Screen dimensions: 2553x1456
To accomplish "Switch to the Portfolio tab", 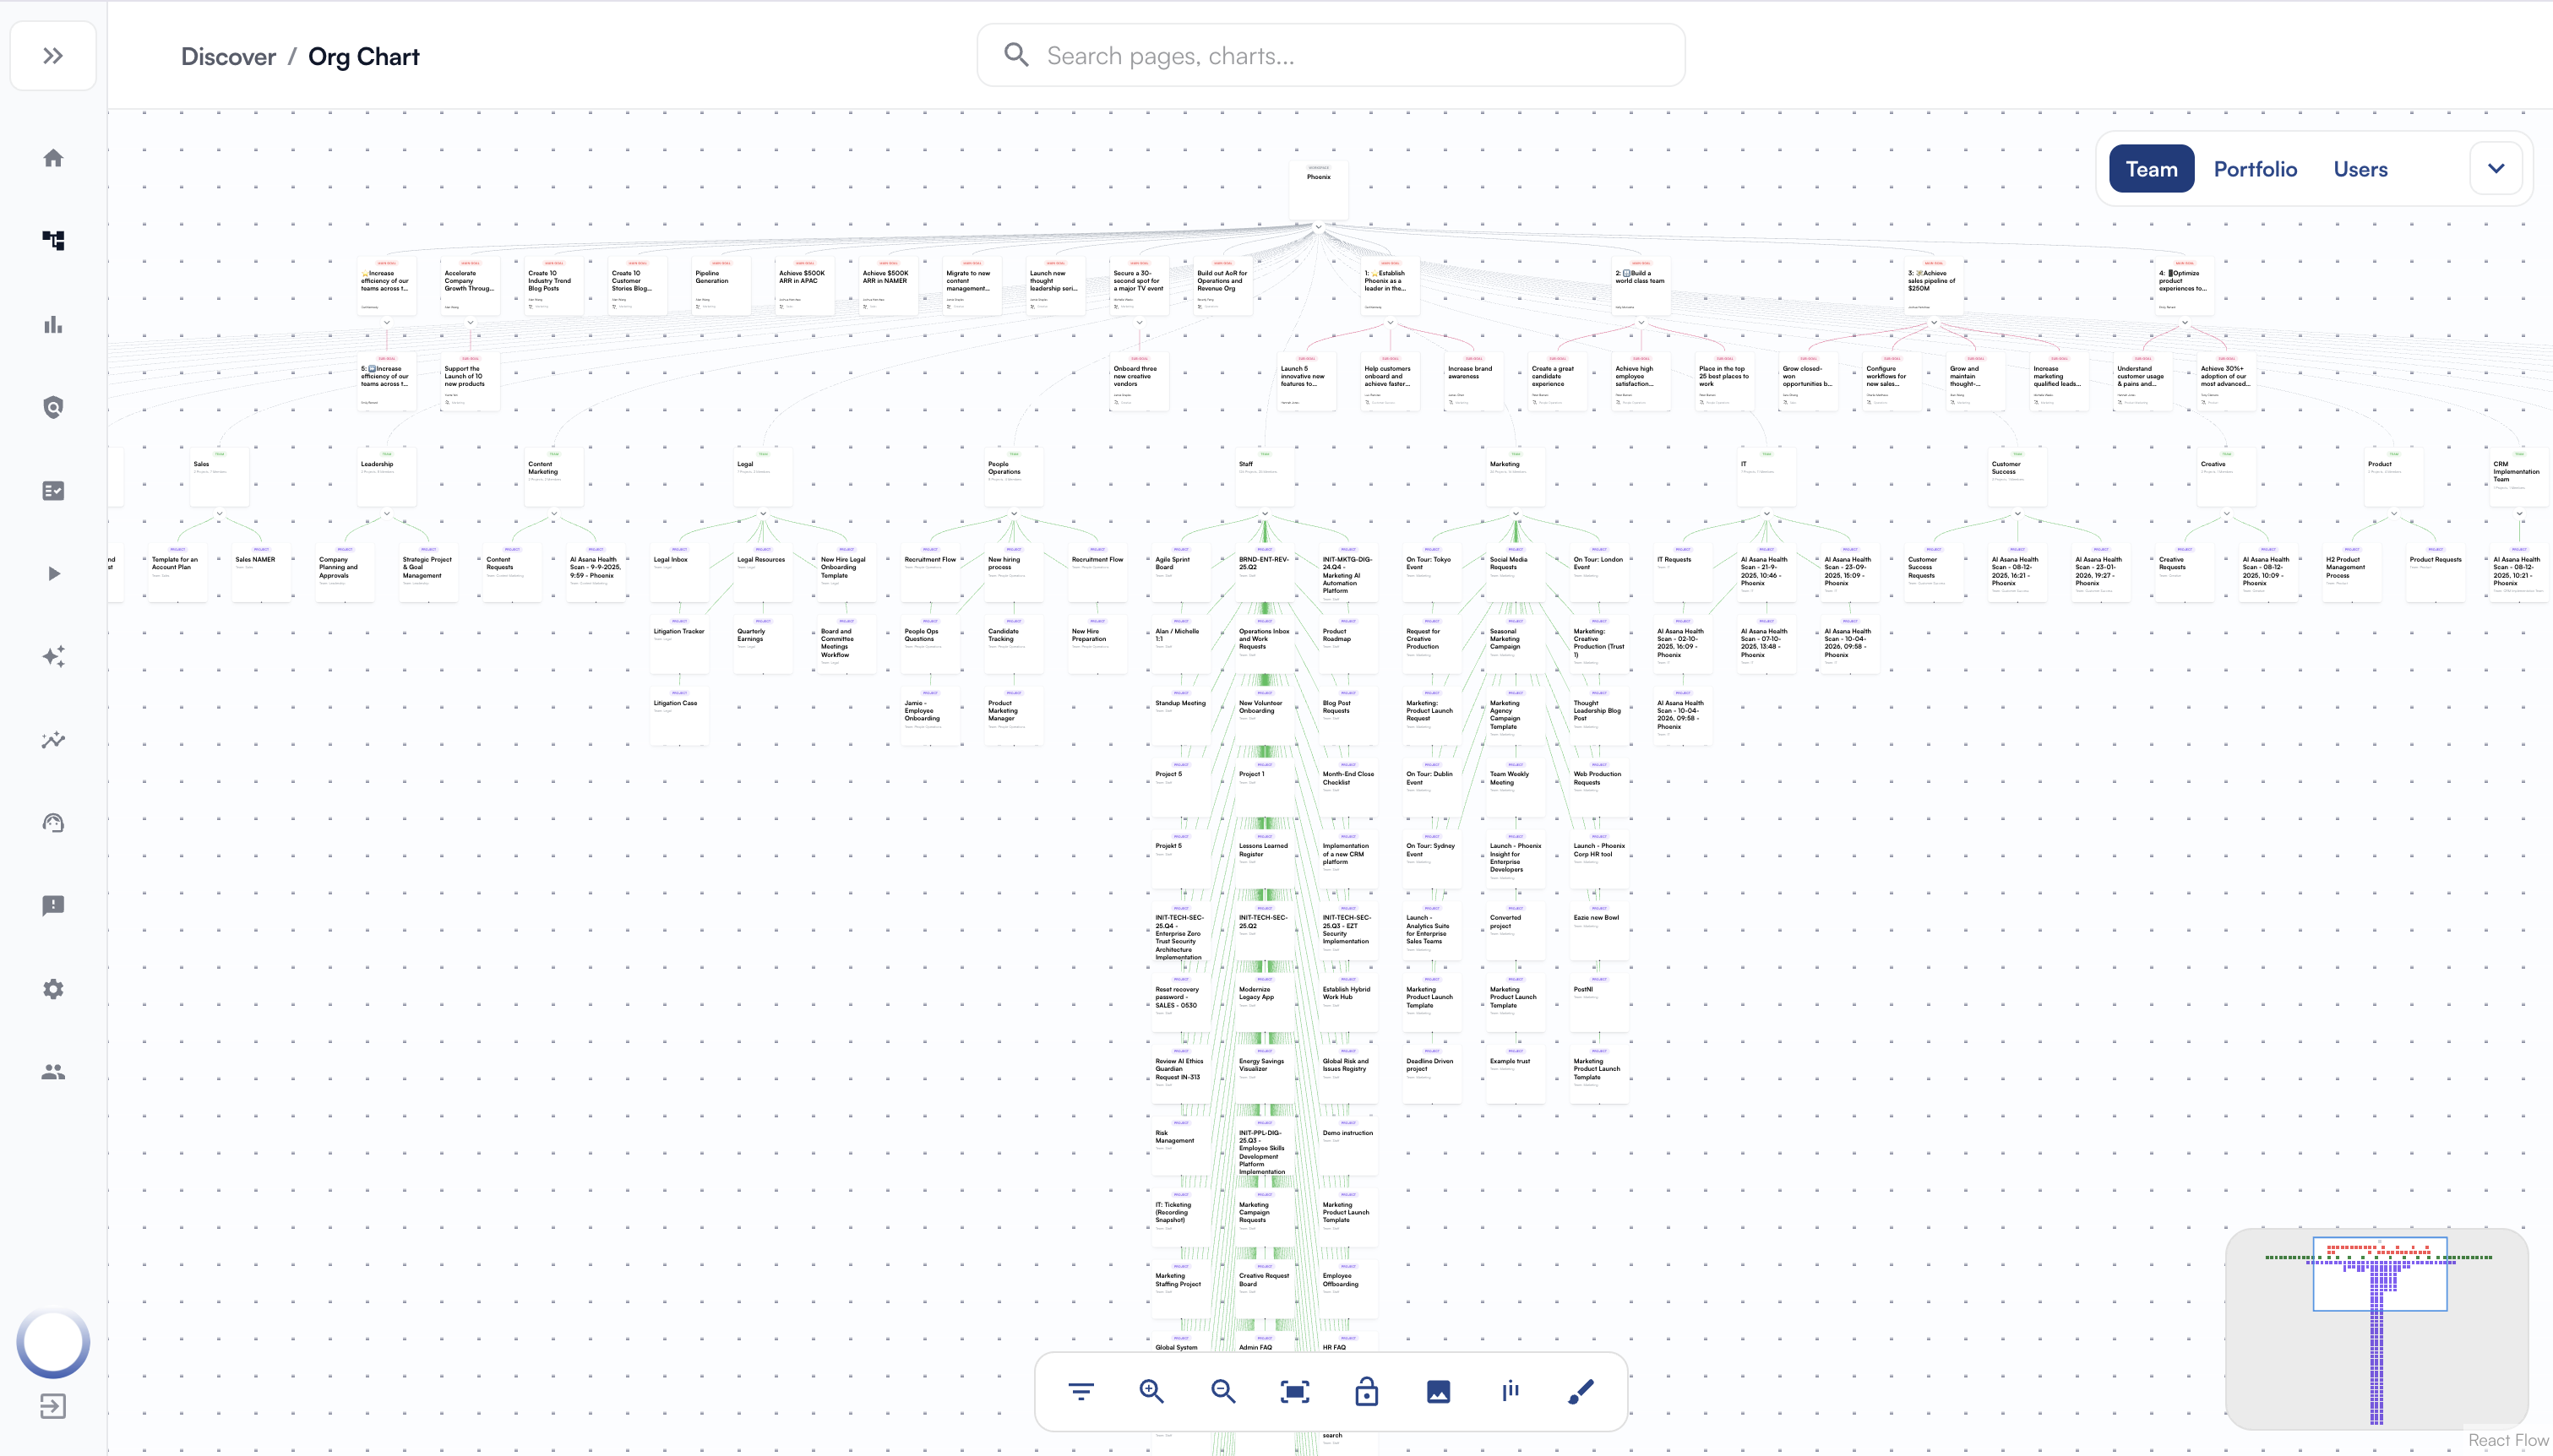I will (x=2255, y=169).
